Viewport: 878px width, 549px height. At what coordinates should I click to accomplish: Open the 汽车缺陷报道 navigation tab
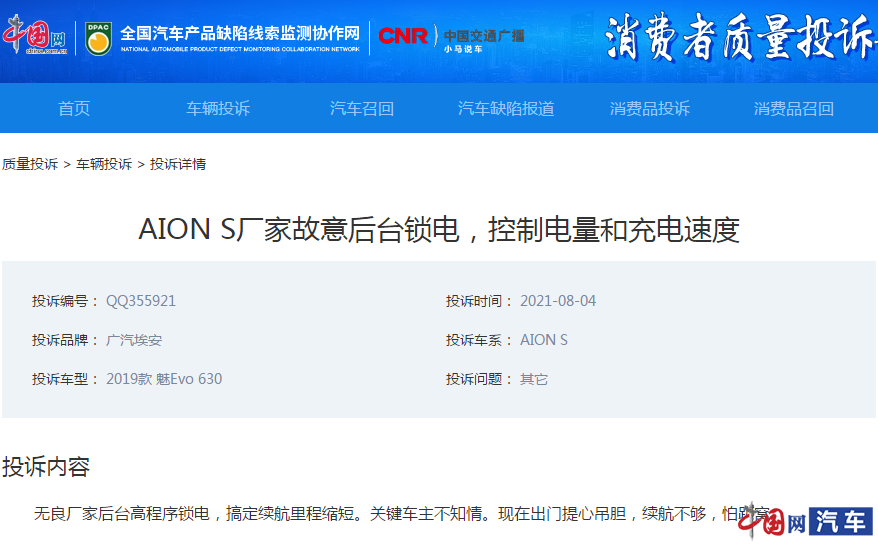(506, 108)
